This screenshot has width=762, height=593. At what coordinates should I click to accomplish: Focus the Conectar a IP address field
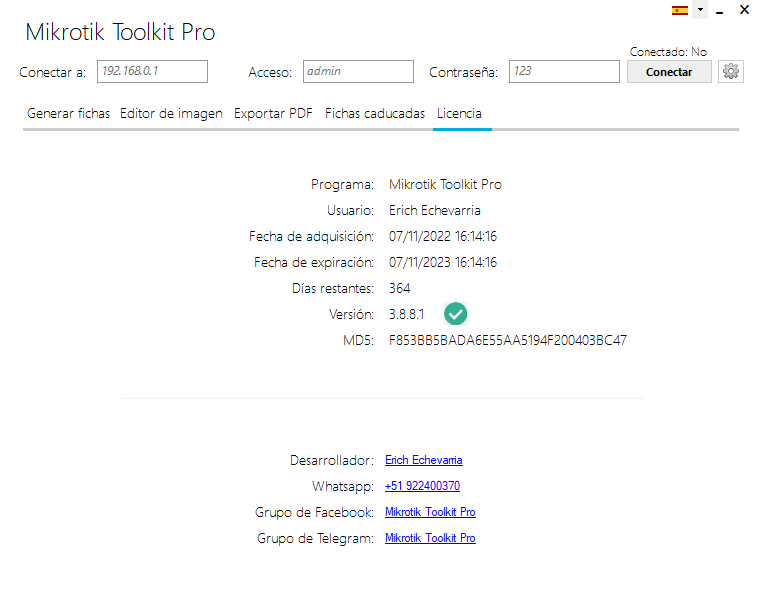tap(152, 71)
